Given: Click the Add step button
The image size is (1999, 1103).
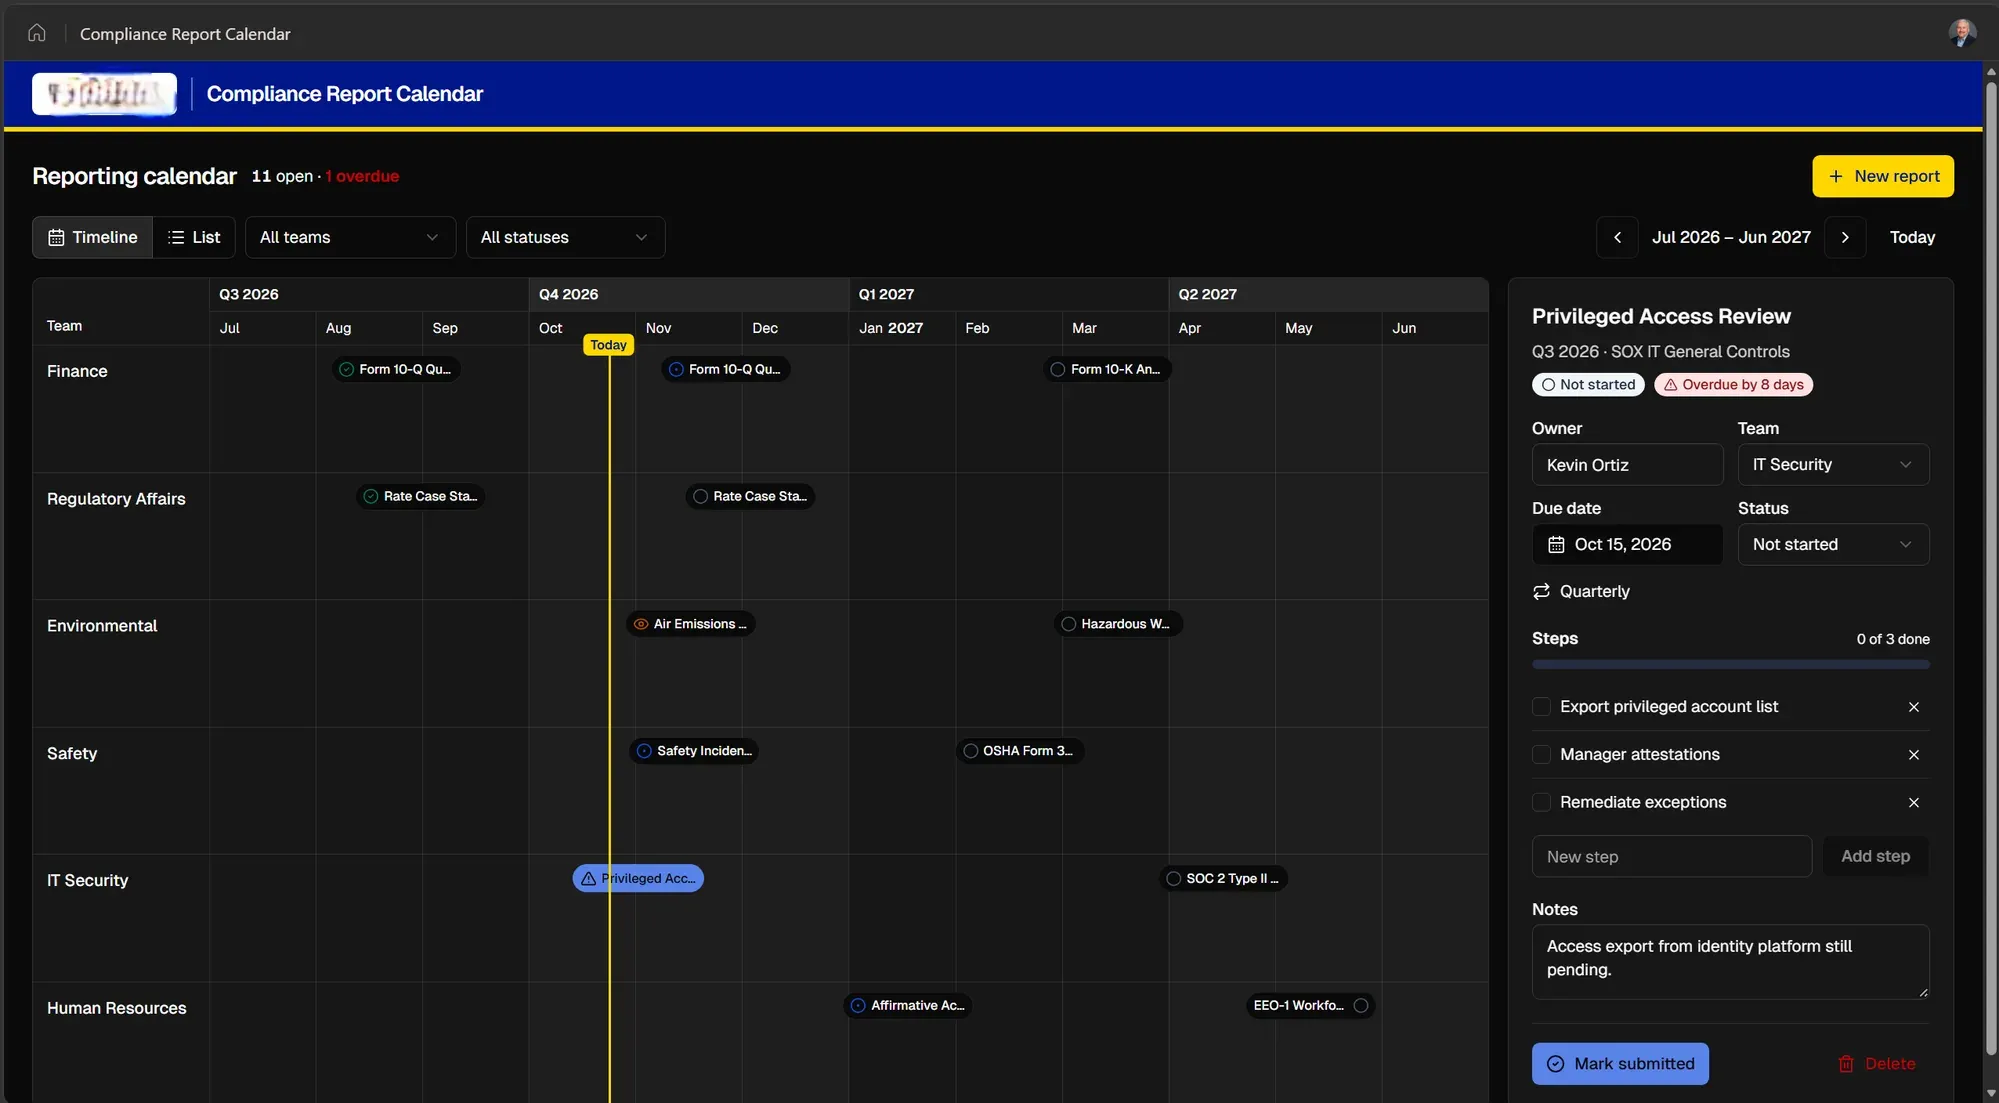Looking at the screenshot, I should pos(1875,857).
